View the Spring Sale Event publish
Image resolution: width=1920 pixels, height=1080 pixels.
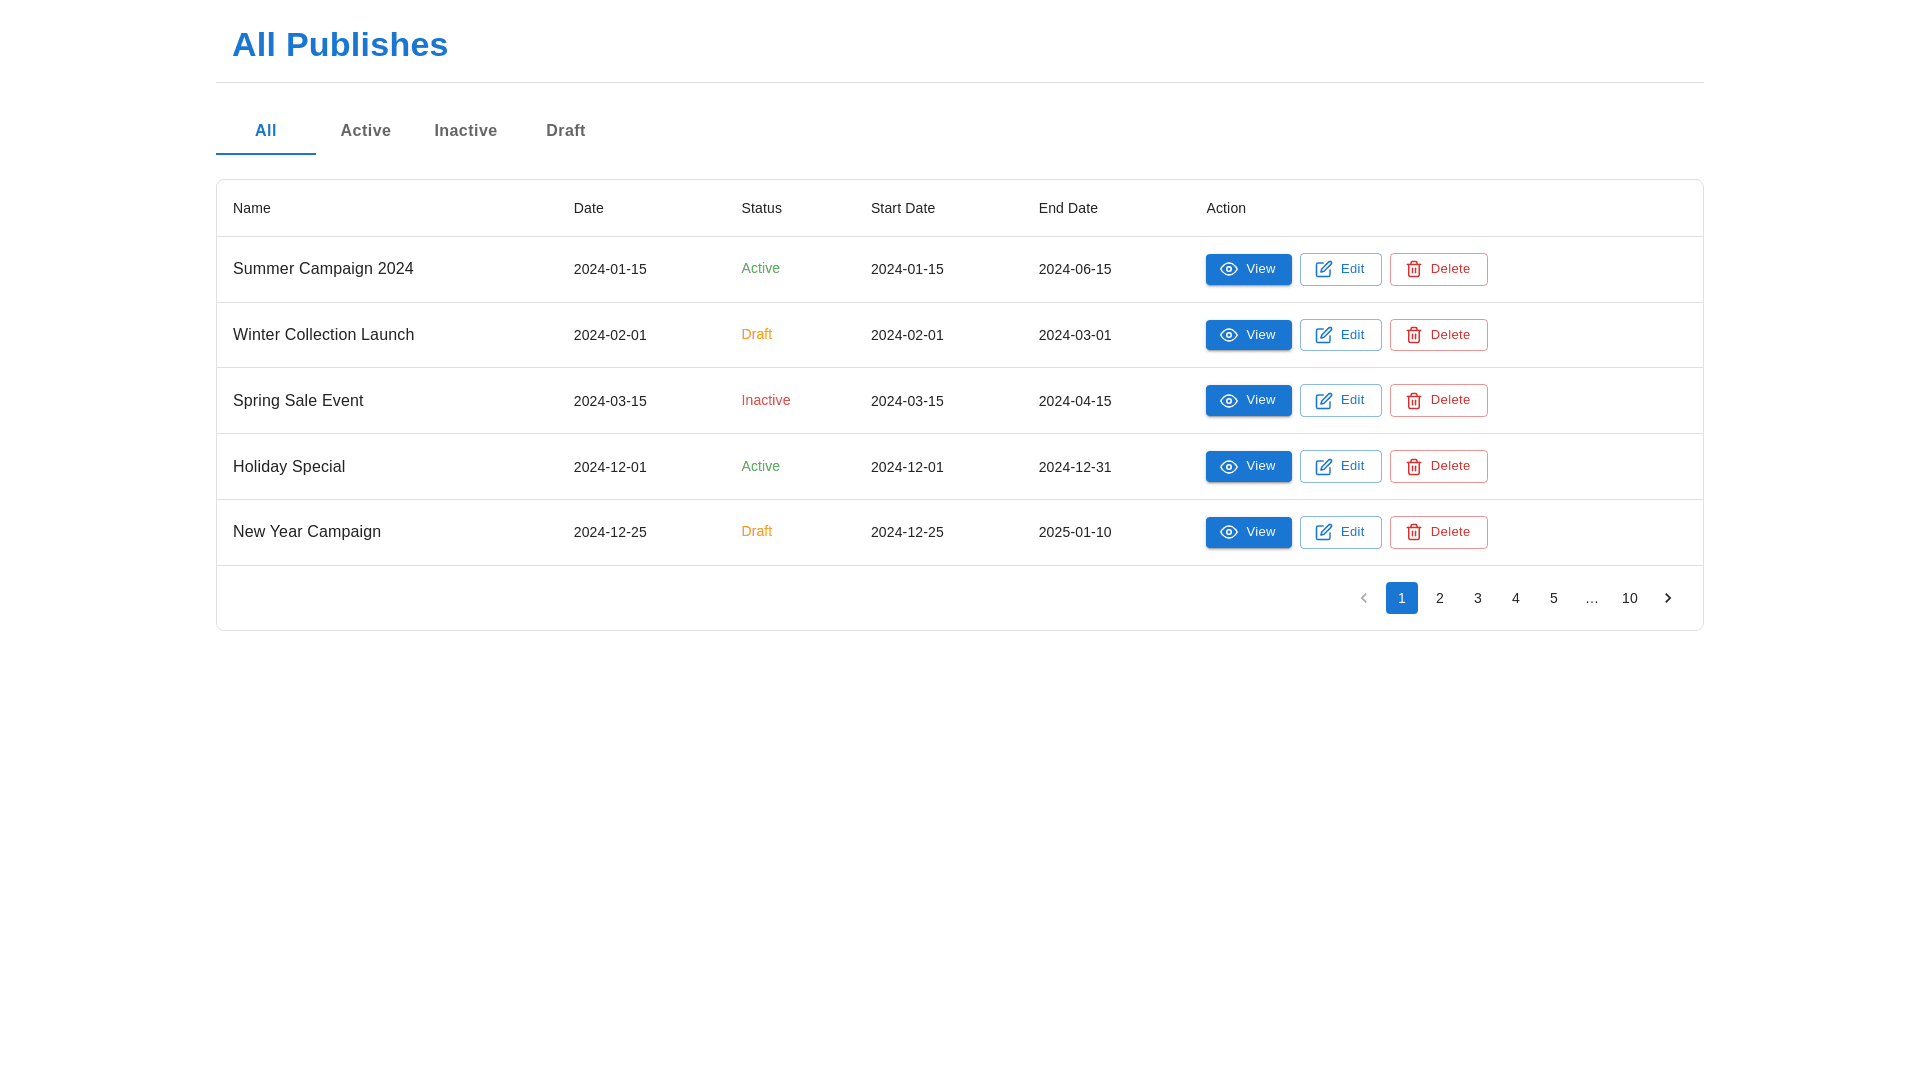point(1248,401)
